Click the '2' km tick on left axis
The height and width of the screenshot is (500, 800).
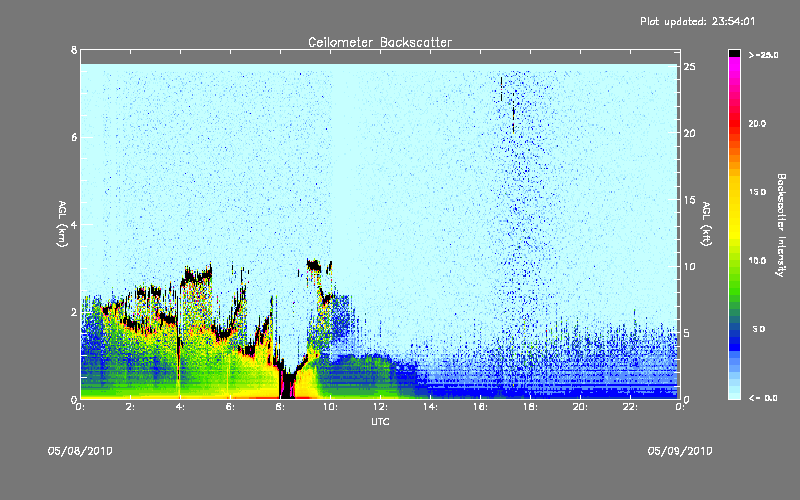coord(74,312)
